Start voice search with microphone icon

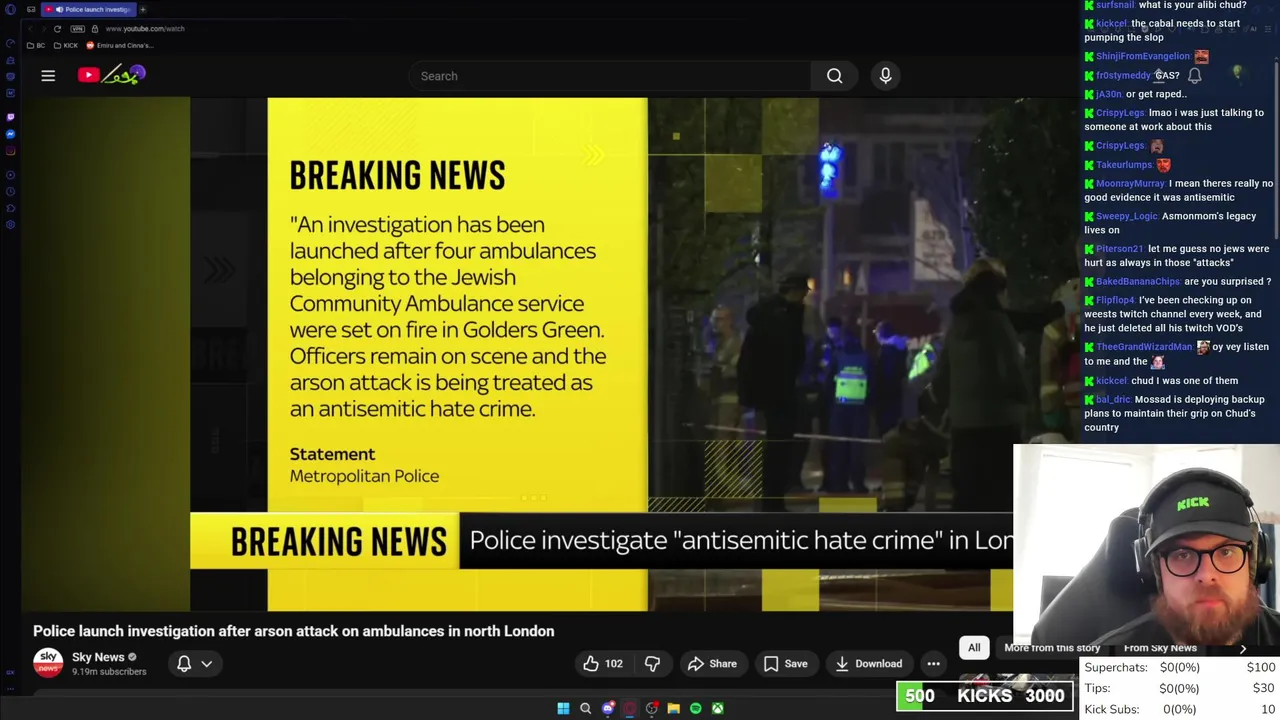tap(885, 76)
